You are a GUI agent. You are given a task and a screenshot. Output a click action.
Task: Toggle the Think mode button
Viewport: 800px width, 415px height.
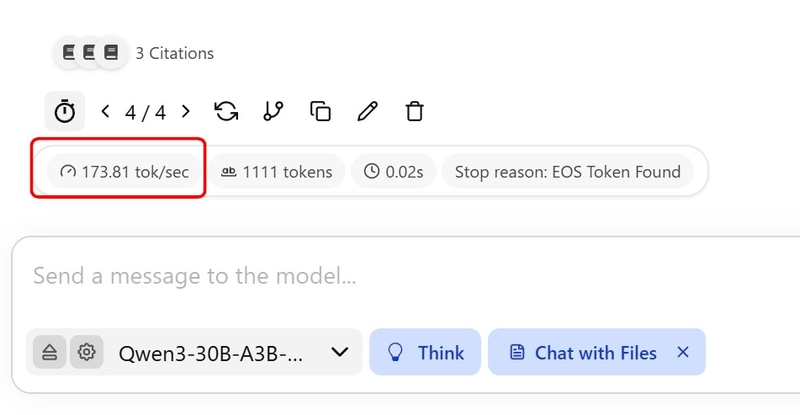[425, 352]
